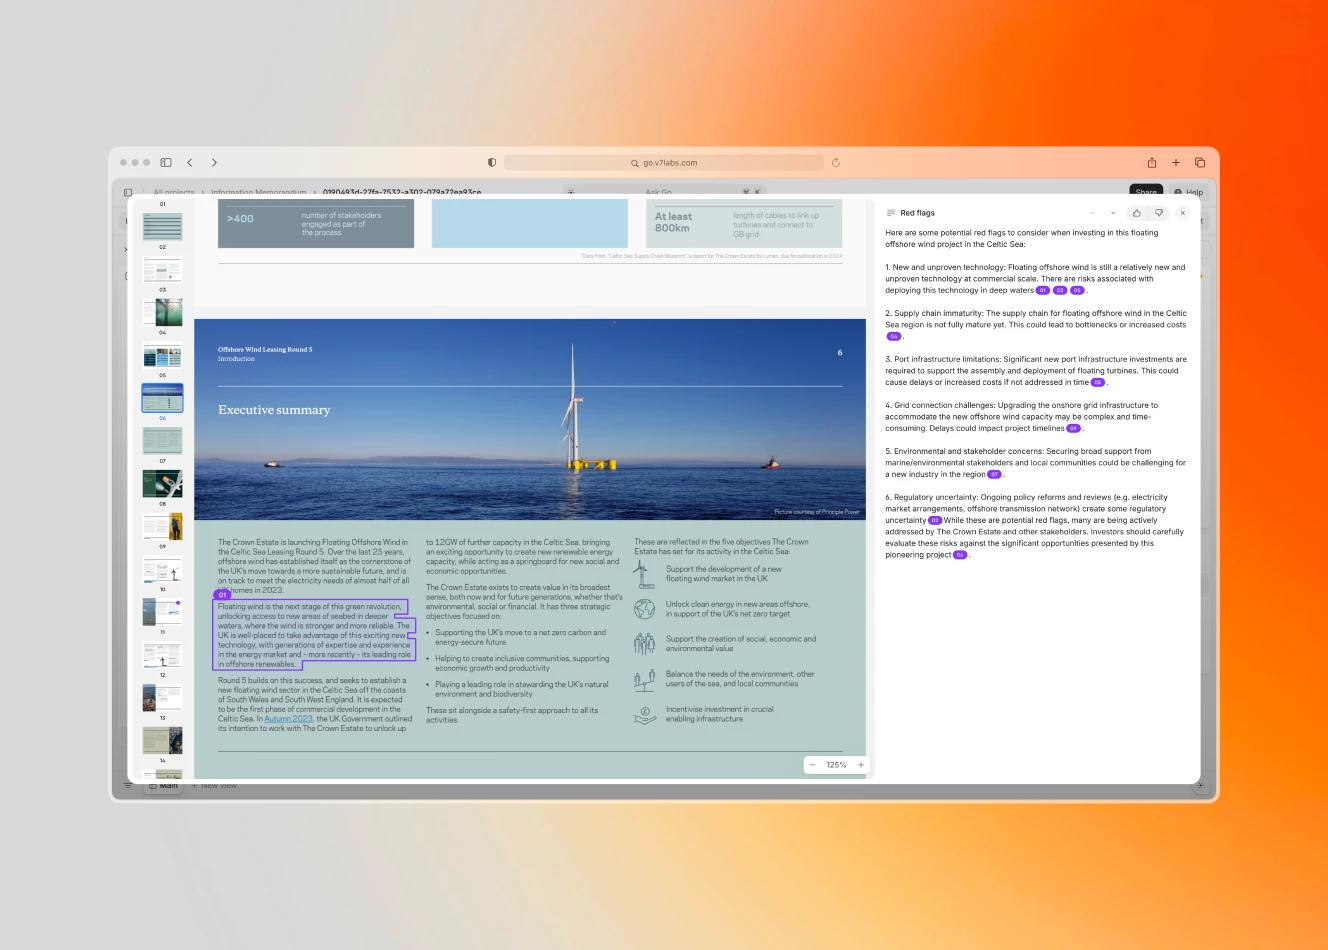Open citation 09 badge for grid connection
Image resolution: width=1328 pixels, height=950 pixels.
pyautogui.click(x=1073, y=429)
